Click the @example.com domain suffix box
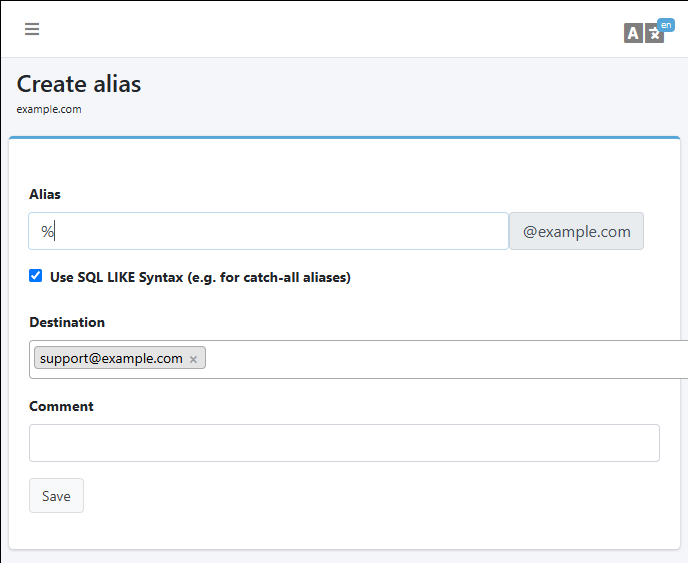 point(576,231)
